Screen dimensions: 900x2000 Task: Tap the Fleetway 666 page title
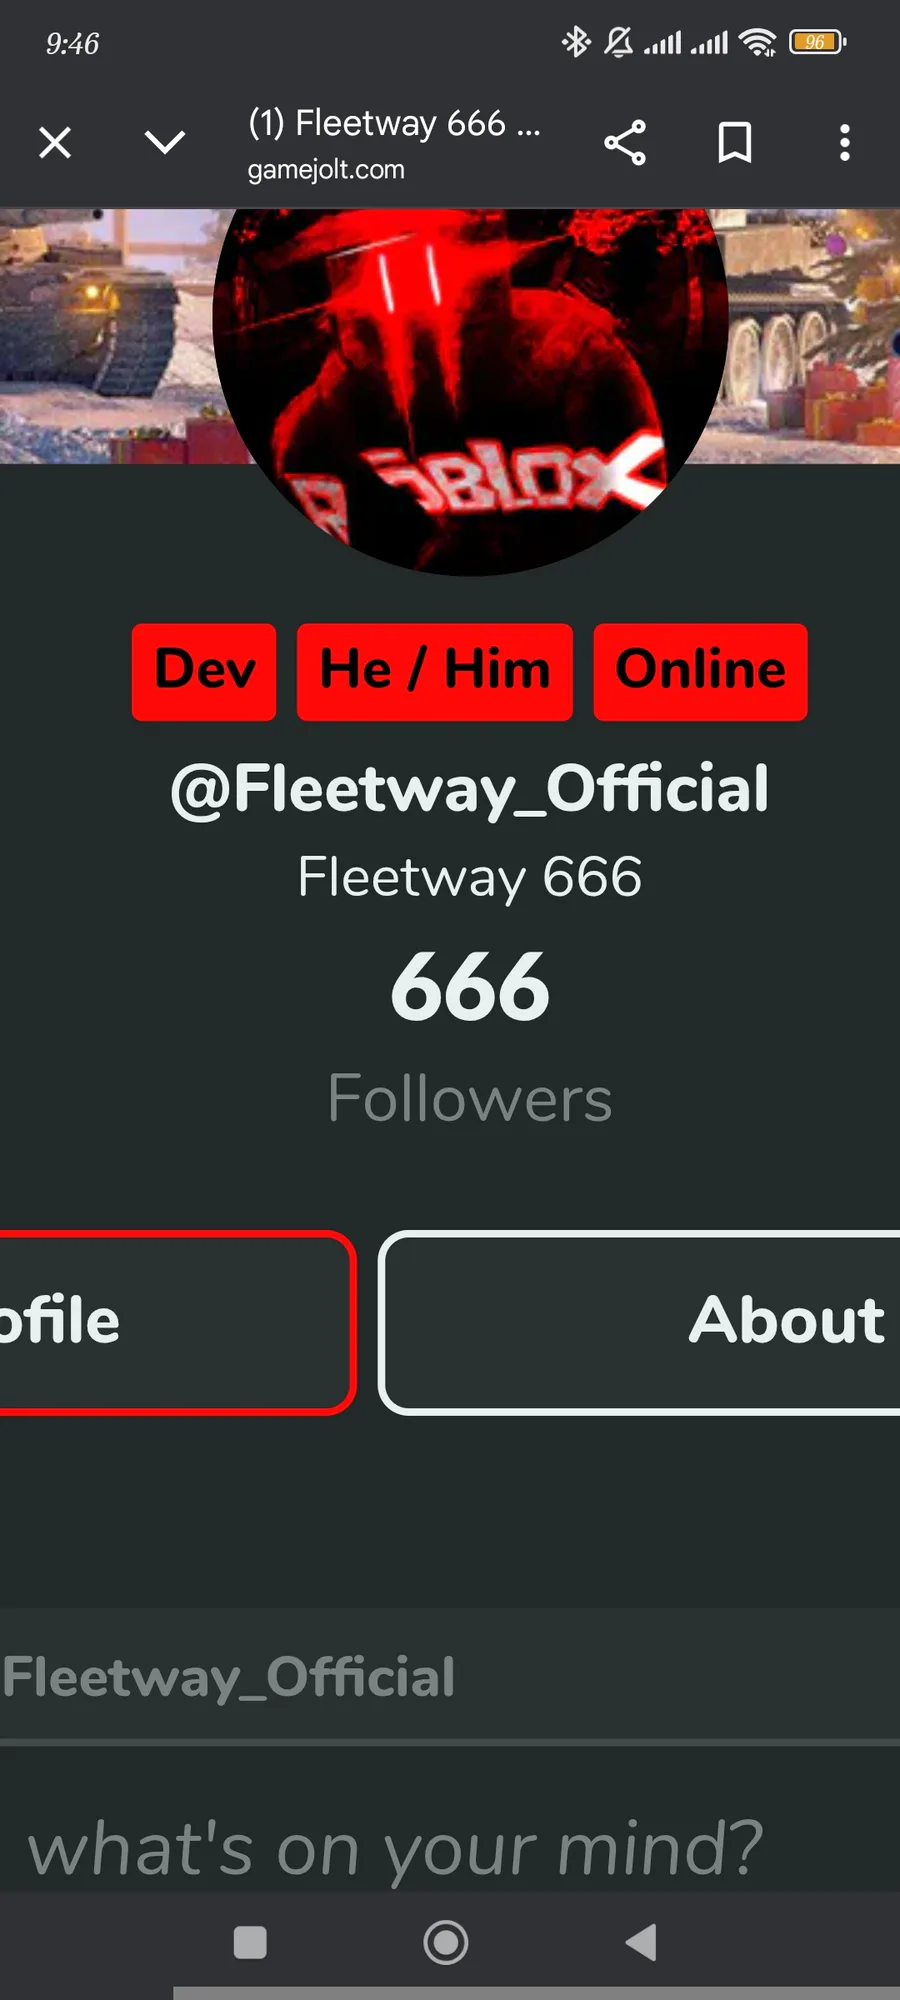394,124
